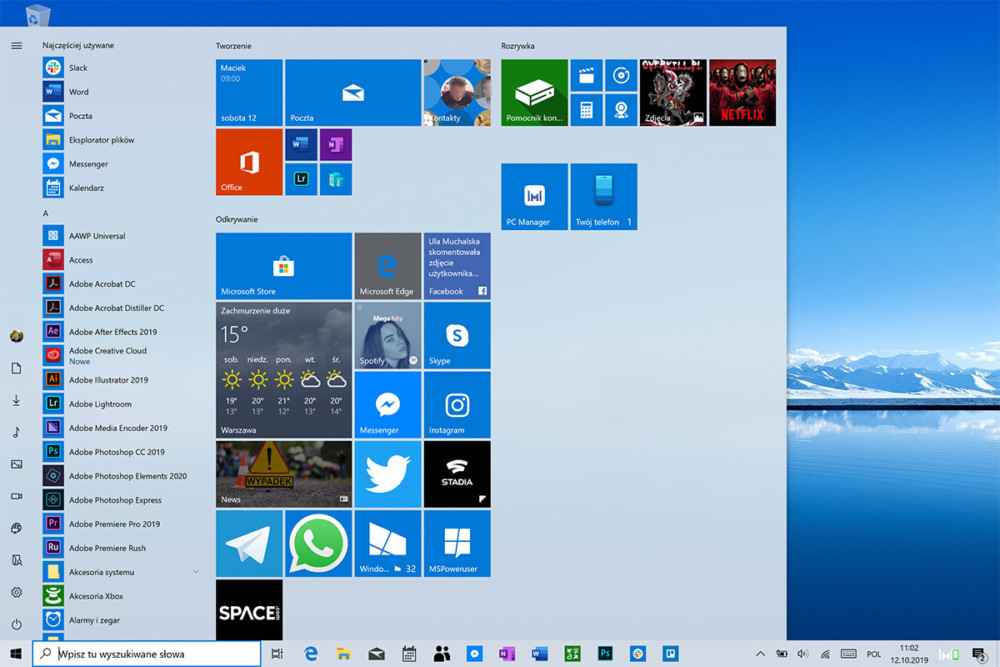Launch AAWP Universal from the app list

tap(121, 236)
